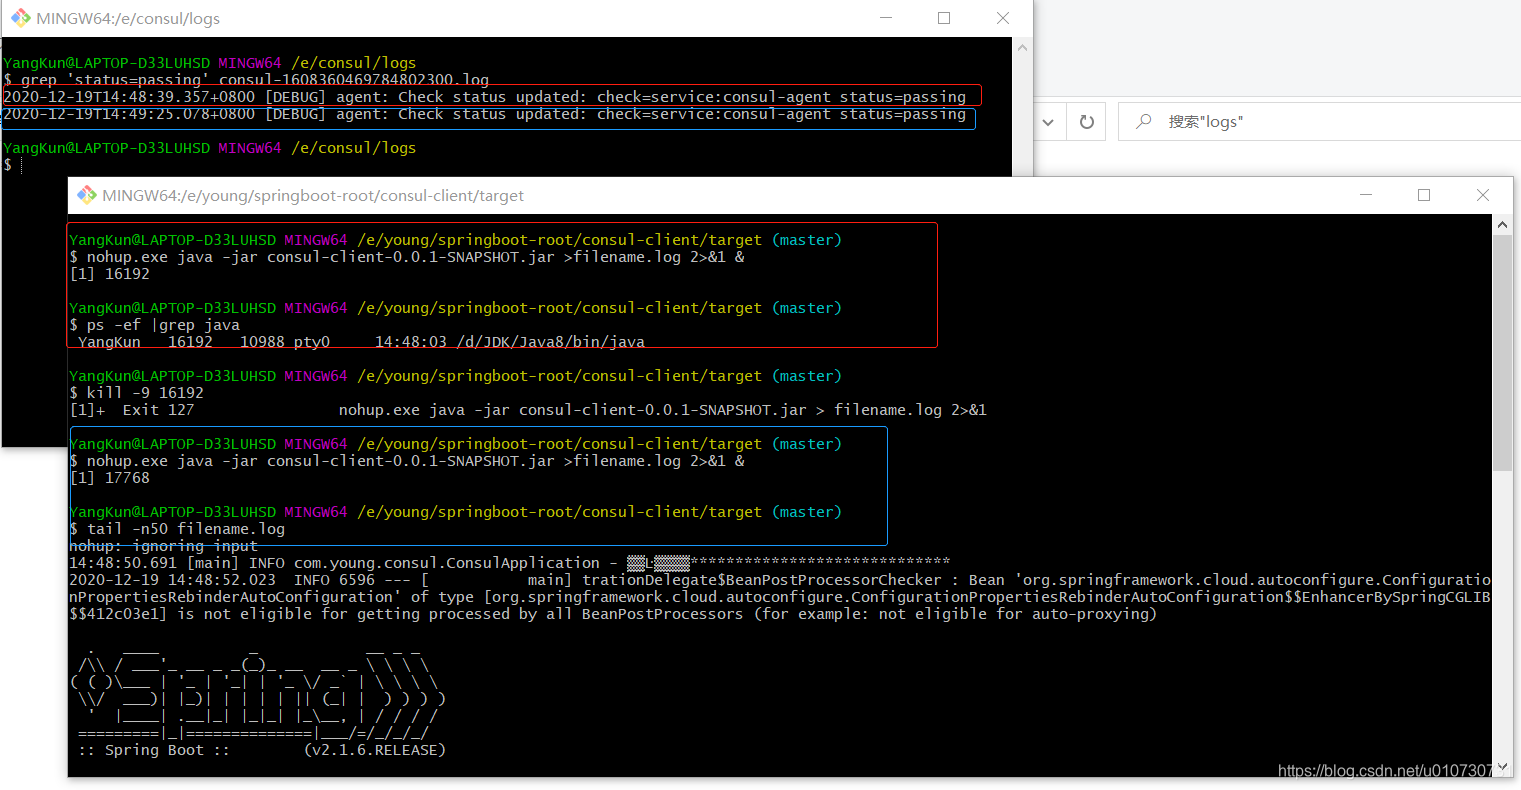Click the log line timestamped 2020-12-19T14:48:39.357+0800
1521x790 pixels.
tap(485, 97)
